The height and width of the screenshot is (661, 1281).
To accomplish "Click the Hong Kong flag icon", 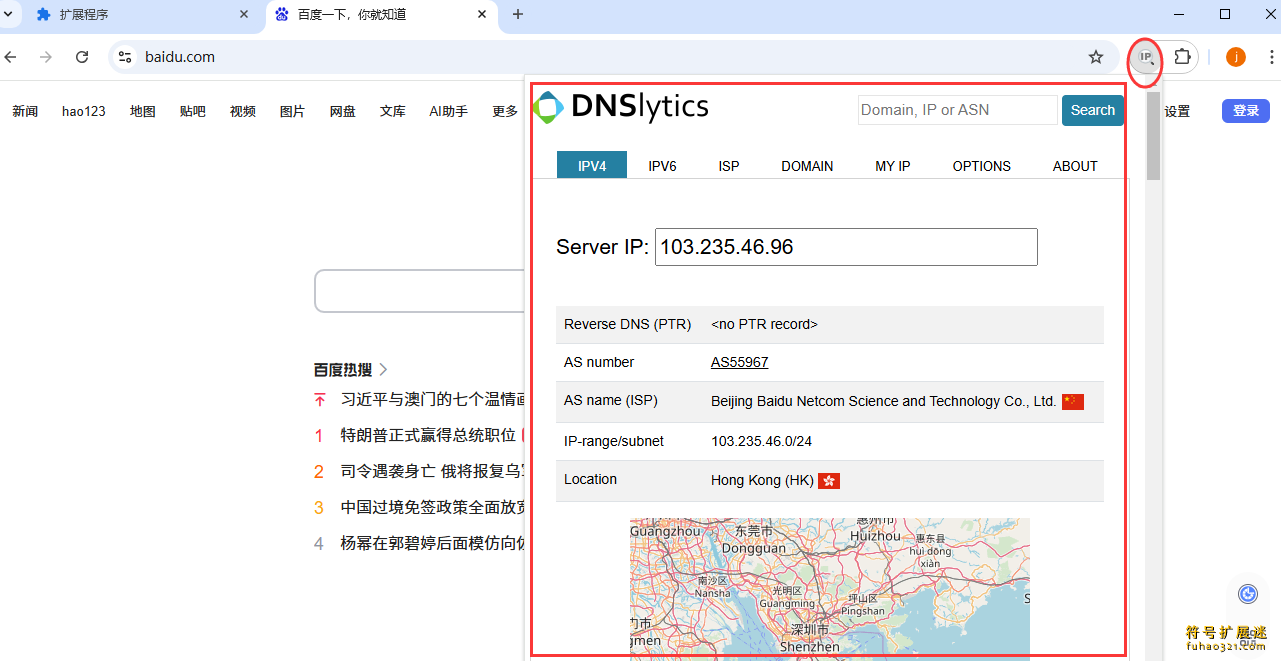I will [829, 481].
